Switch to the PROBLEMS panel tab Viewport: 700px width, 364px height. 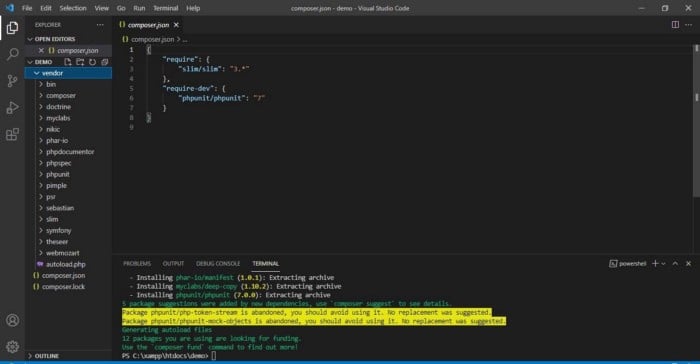pyautogui.click(x=137, y=264)
